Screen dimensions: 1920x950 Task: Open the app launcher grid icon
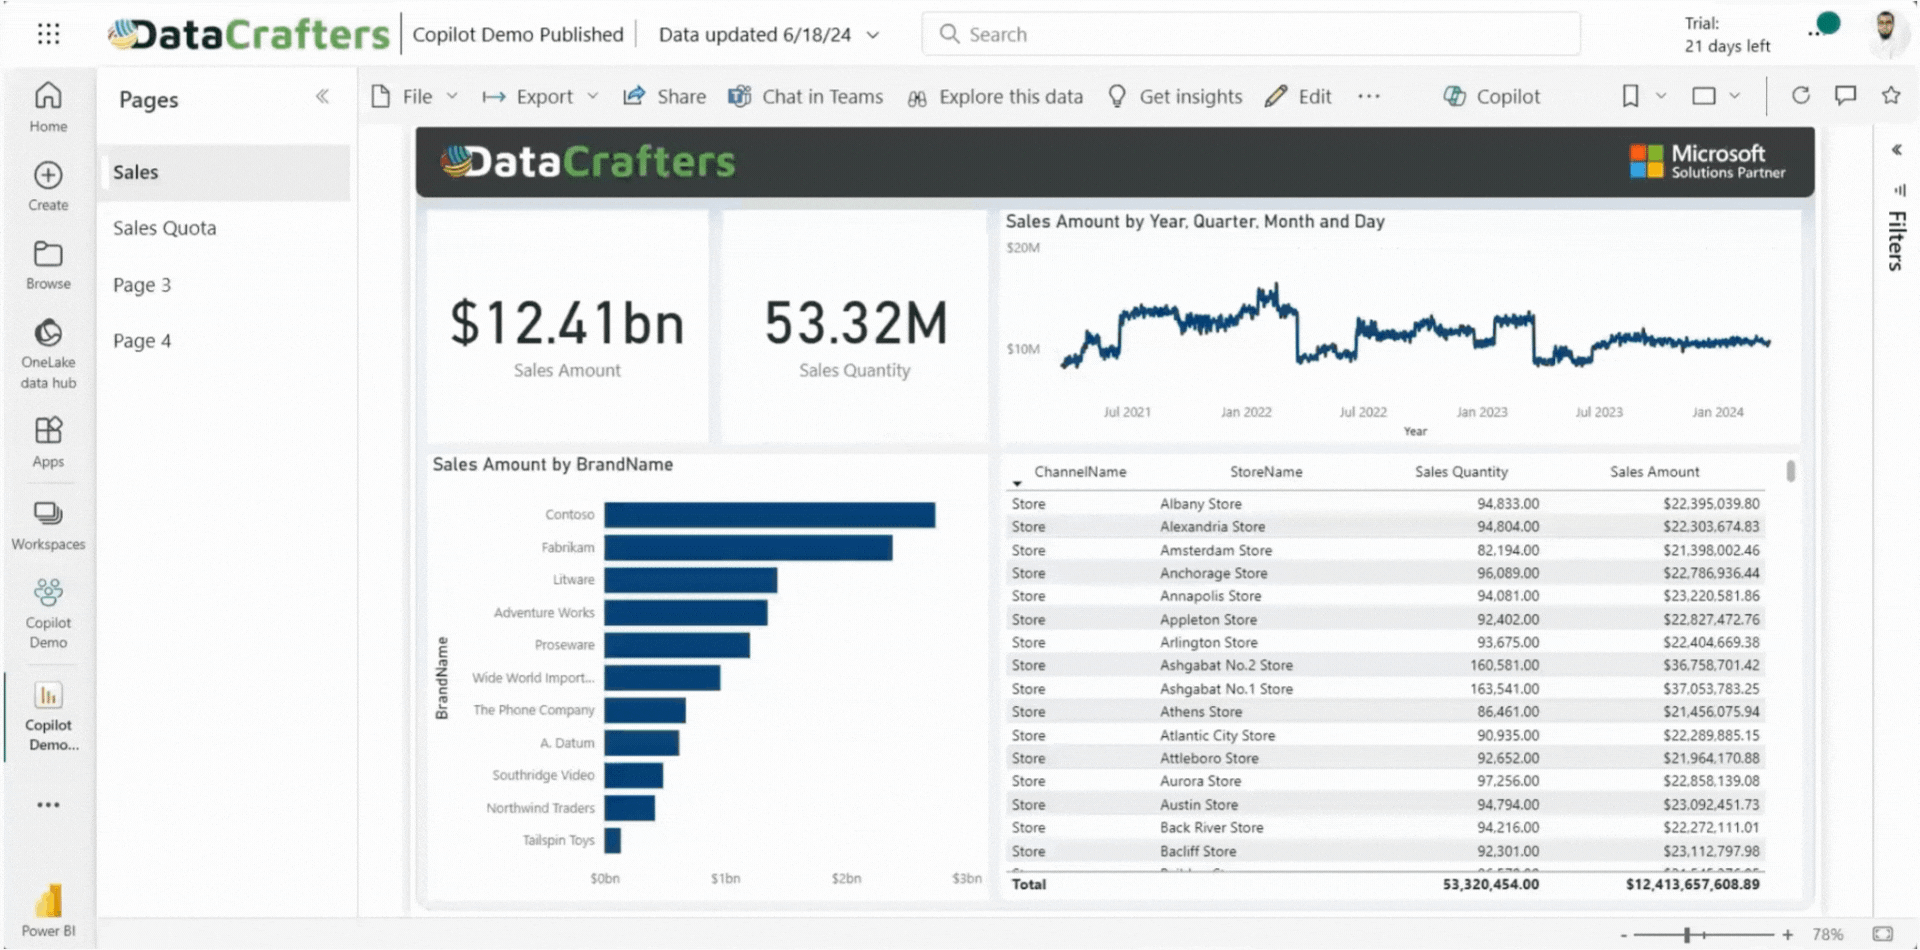(x=48, y=34)
